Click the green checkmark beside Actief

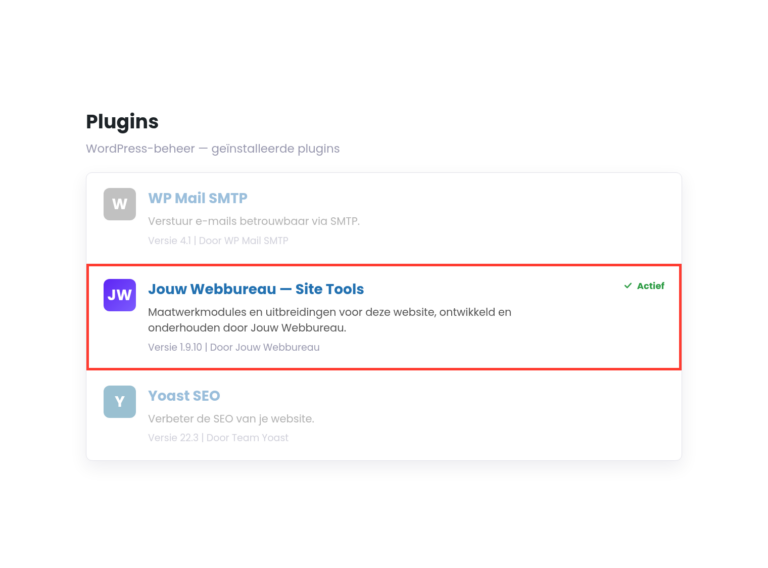[x=628, y=286]
